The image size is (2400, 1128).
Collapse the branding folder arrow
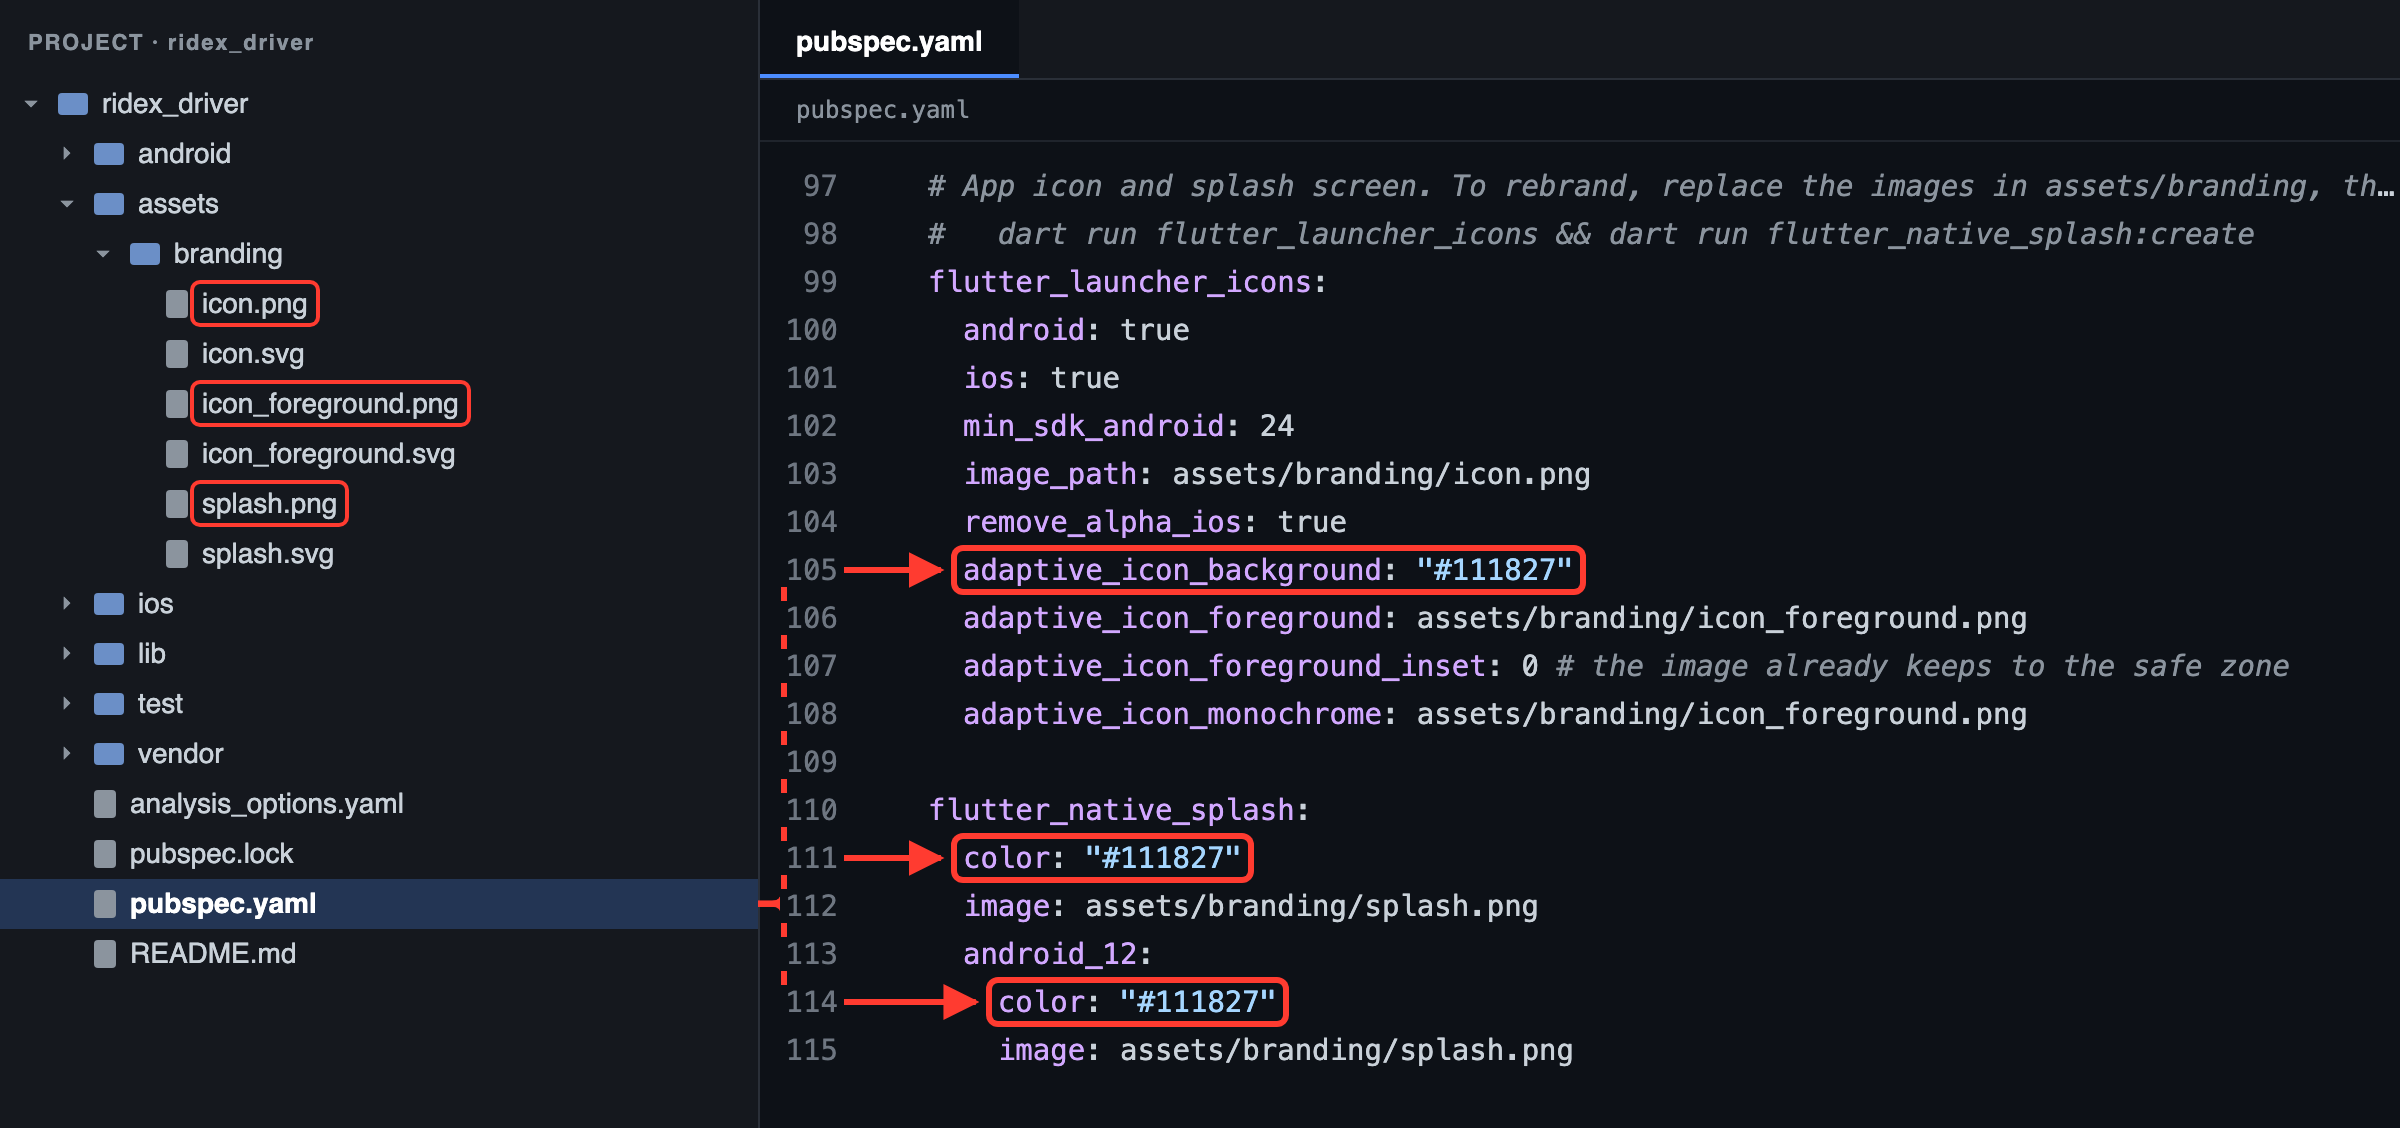pos(103,254)
